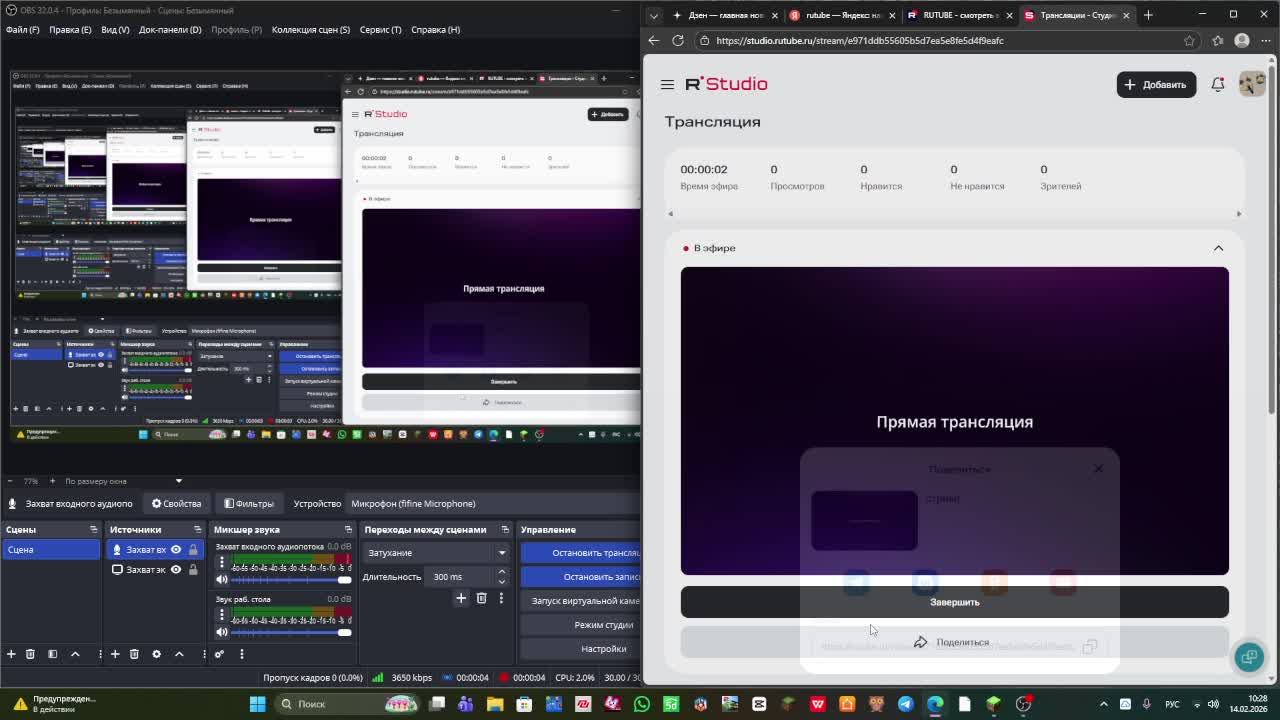Click Завершить to end RUTUBE stream

coord(955,602)
